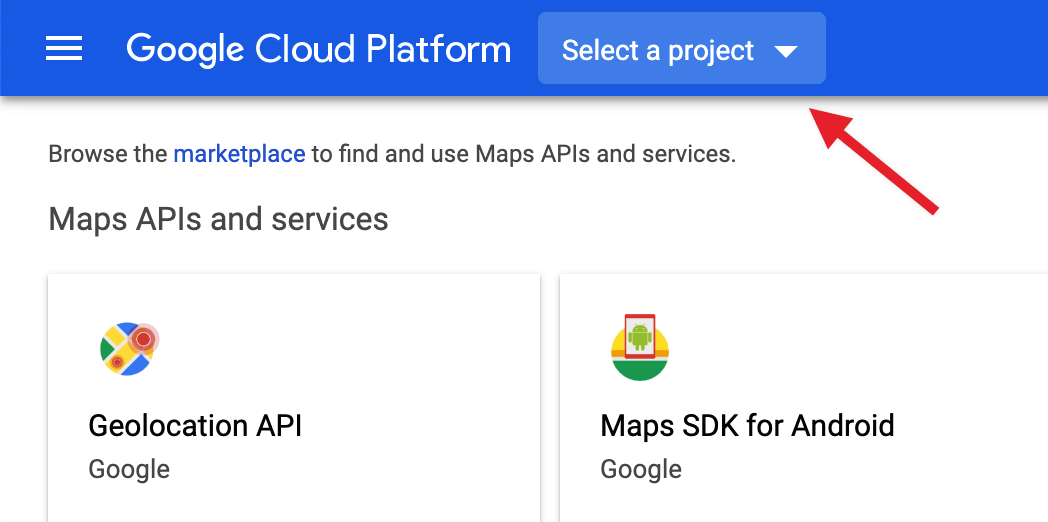This screenshot has height=522, width=1048.
Task: Click the Google vendor label under Geolocation API
Action: 129,469
